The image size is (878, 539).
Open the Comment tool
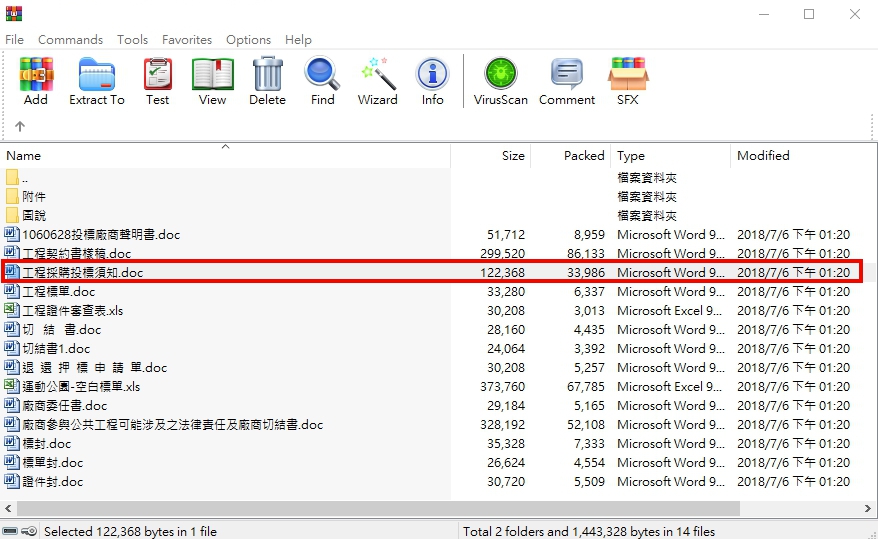[567, 74]
